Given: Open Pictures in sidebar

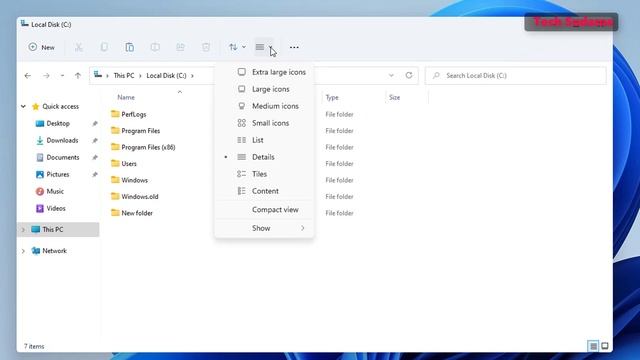Looking at the screenshot, I should click(x=53, y=174).
